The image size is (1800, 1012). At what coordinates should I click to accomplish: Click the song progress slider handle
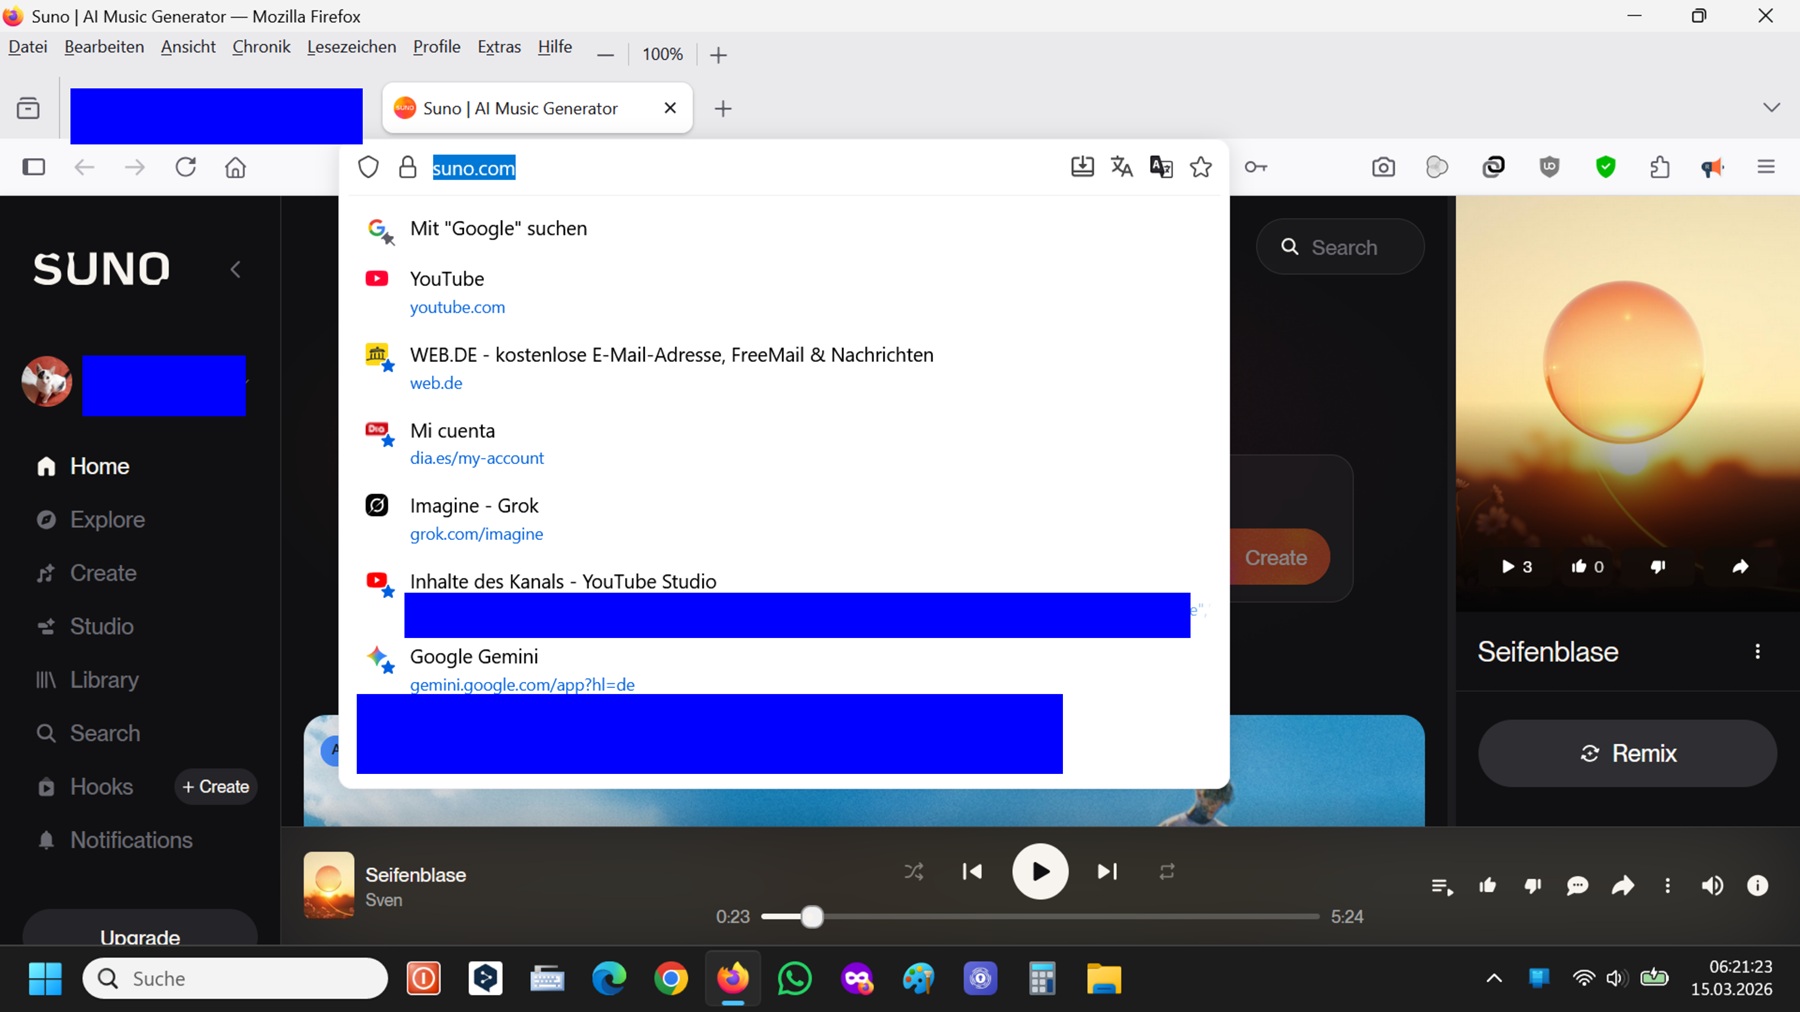click(x=812, y=916)
